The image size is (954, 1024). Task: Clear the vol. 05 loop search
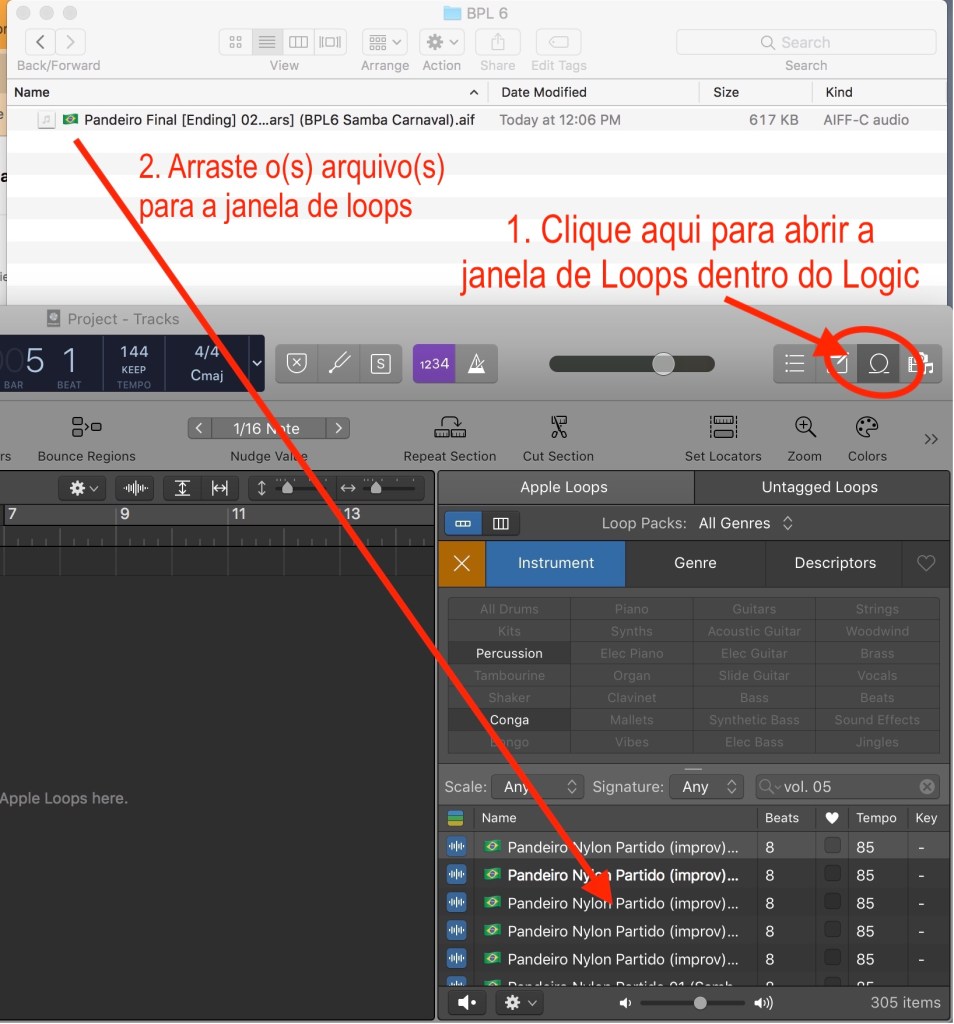point(927,787)
